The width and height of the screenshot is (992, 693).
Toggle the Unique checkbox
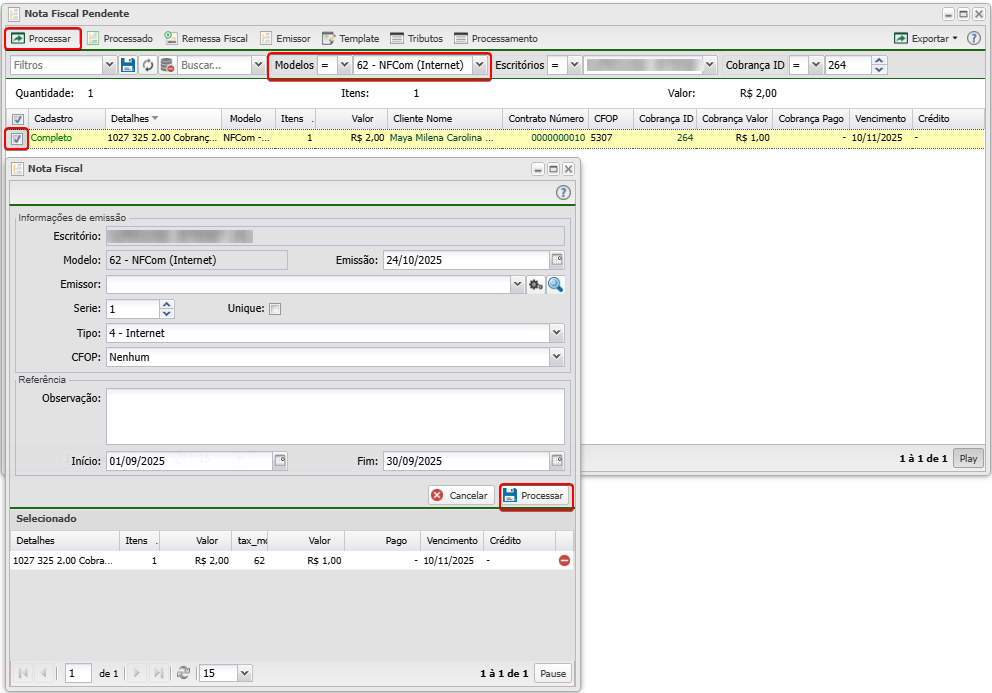[275, 309]
